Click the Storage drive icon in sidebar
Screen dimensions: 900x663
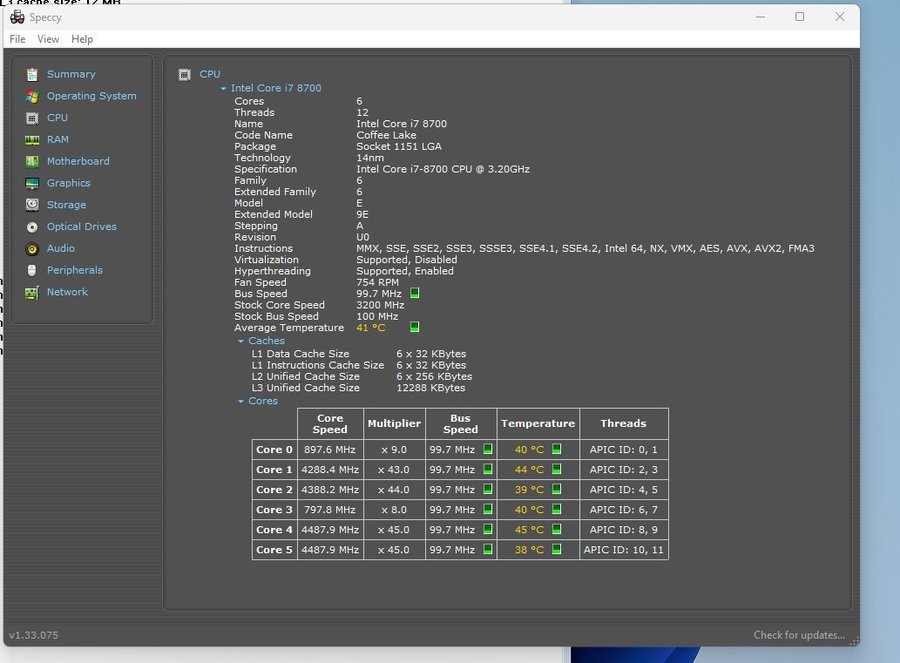(x=32, y=205)
